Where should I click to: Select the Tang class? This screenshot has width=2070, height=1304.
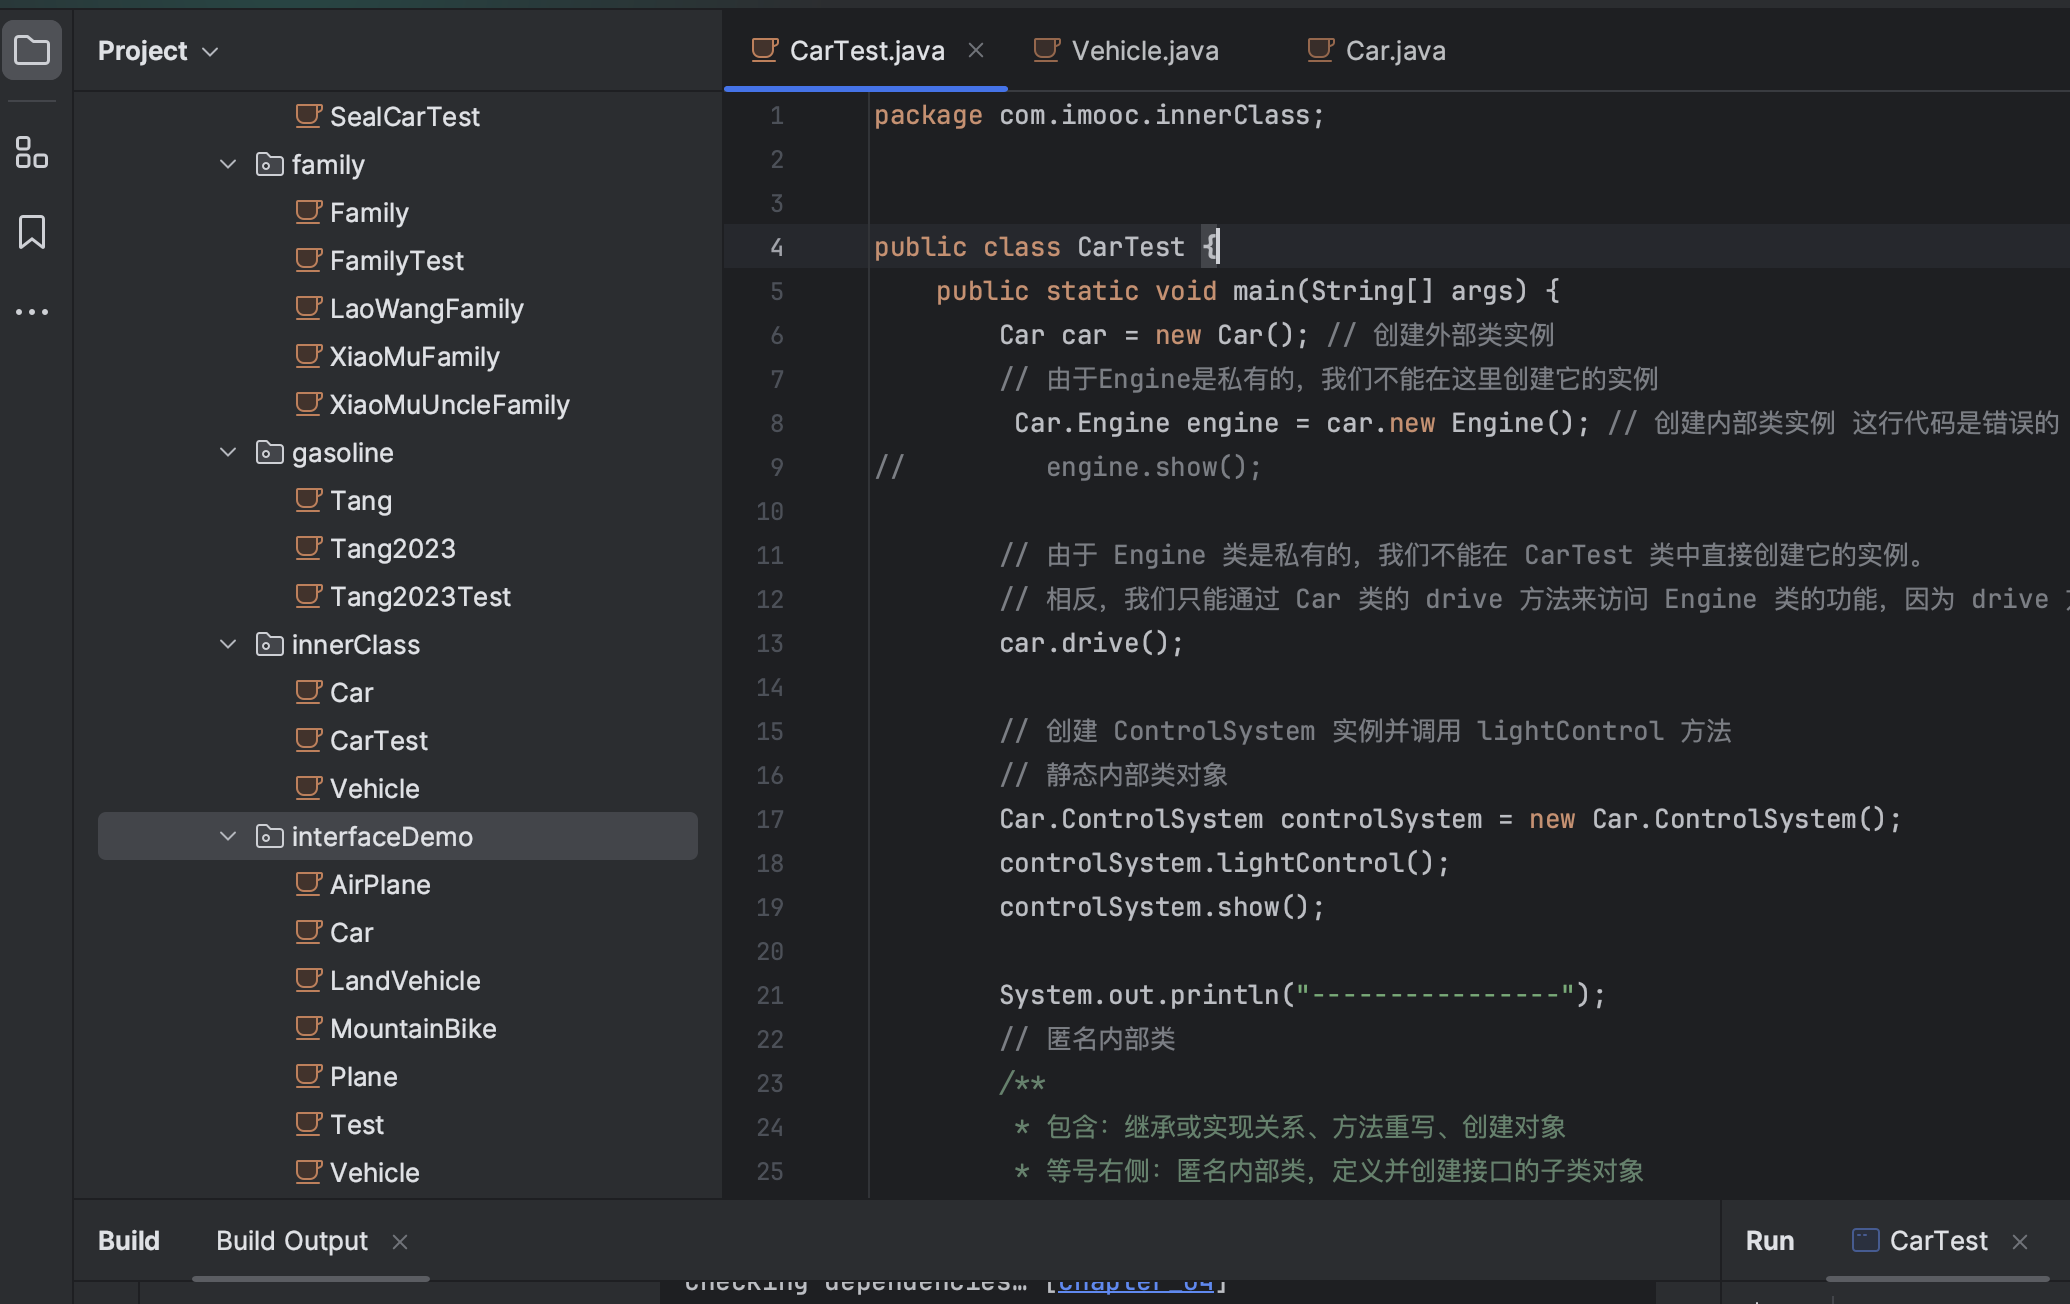(x=361, y=500)
